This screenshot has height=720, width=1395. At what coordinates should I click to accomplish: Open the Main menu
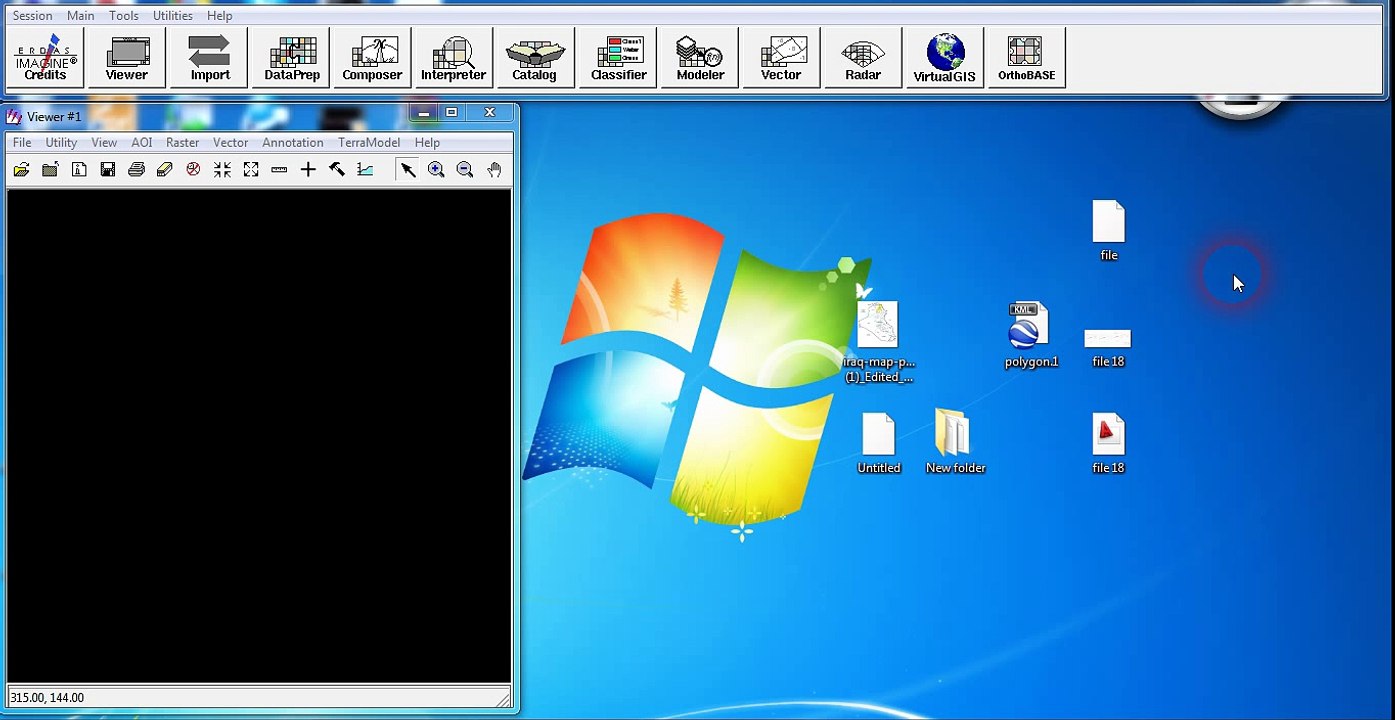click(x=81, y=16)
